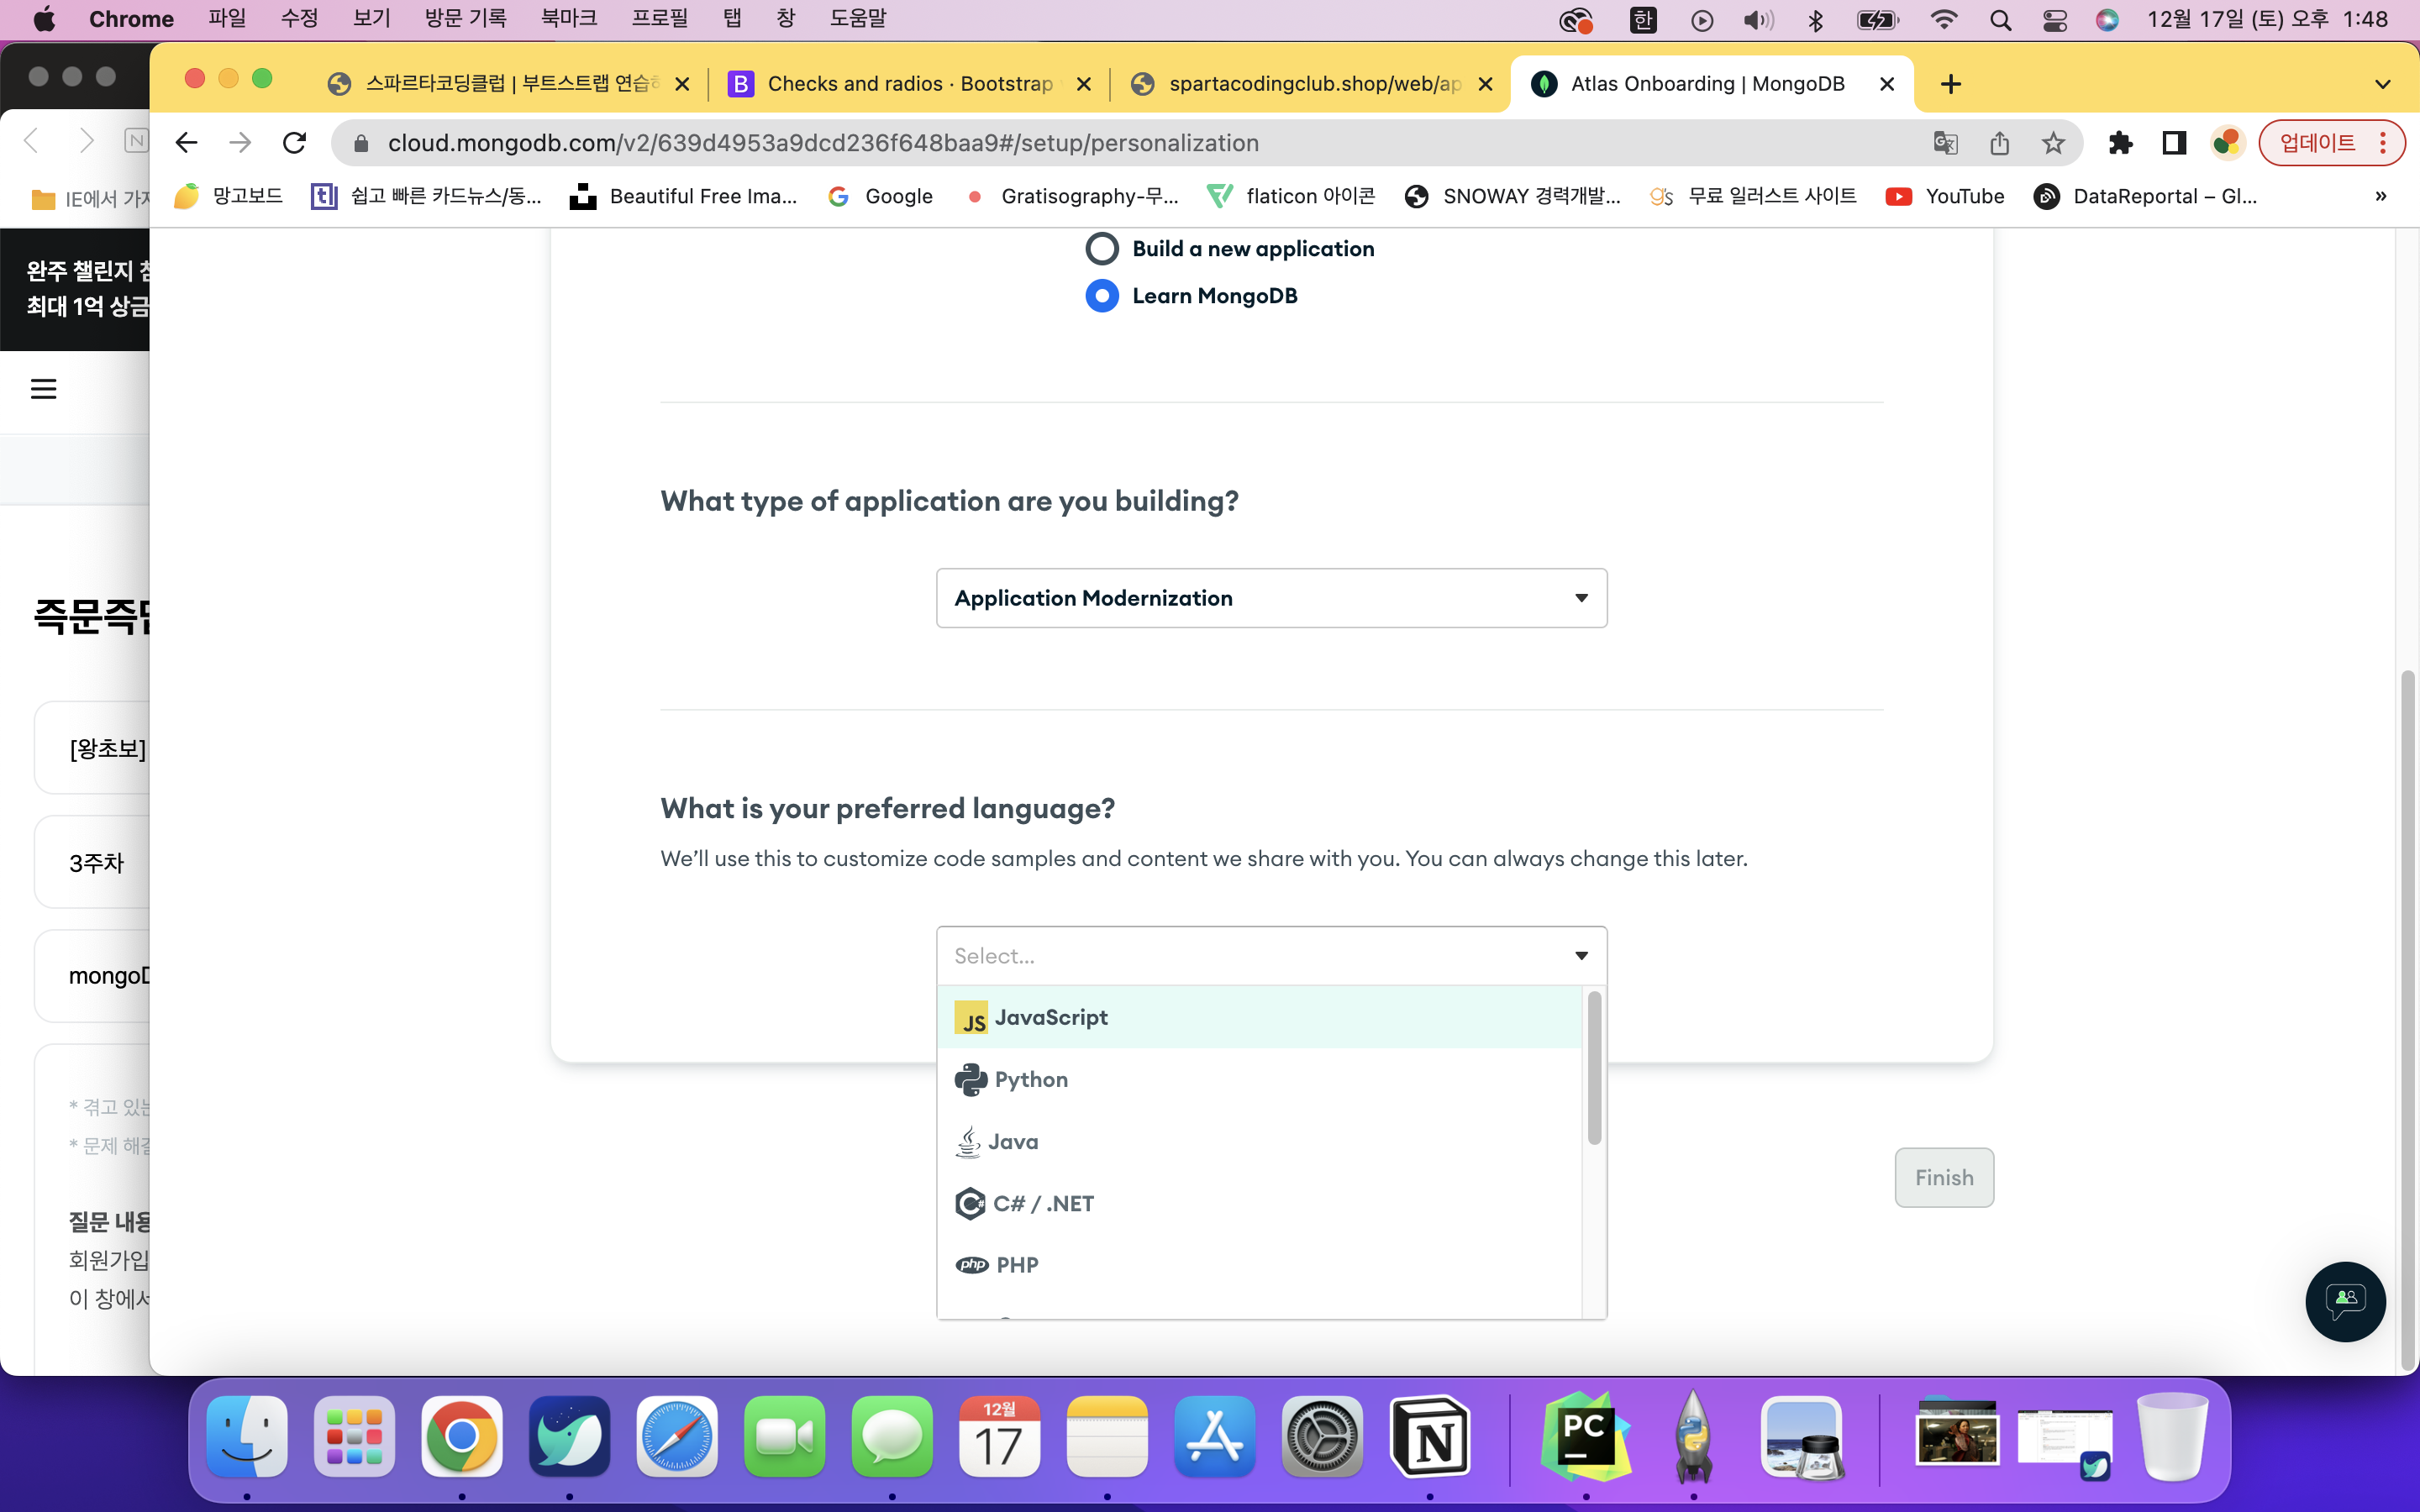Open the 파일 menu in the menu bar
Viewport: 2420px width, 1512px height.
click(227, 19)
